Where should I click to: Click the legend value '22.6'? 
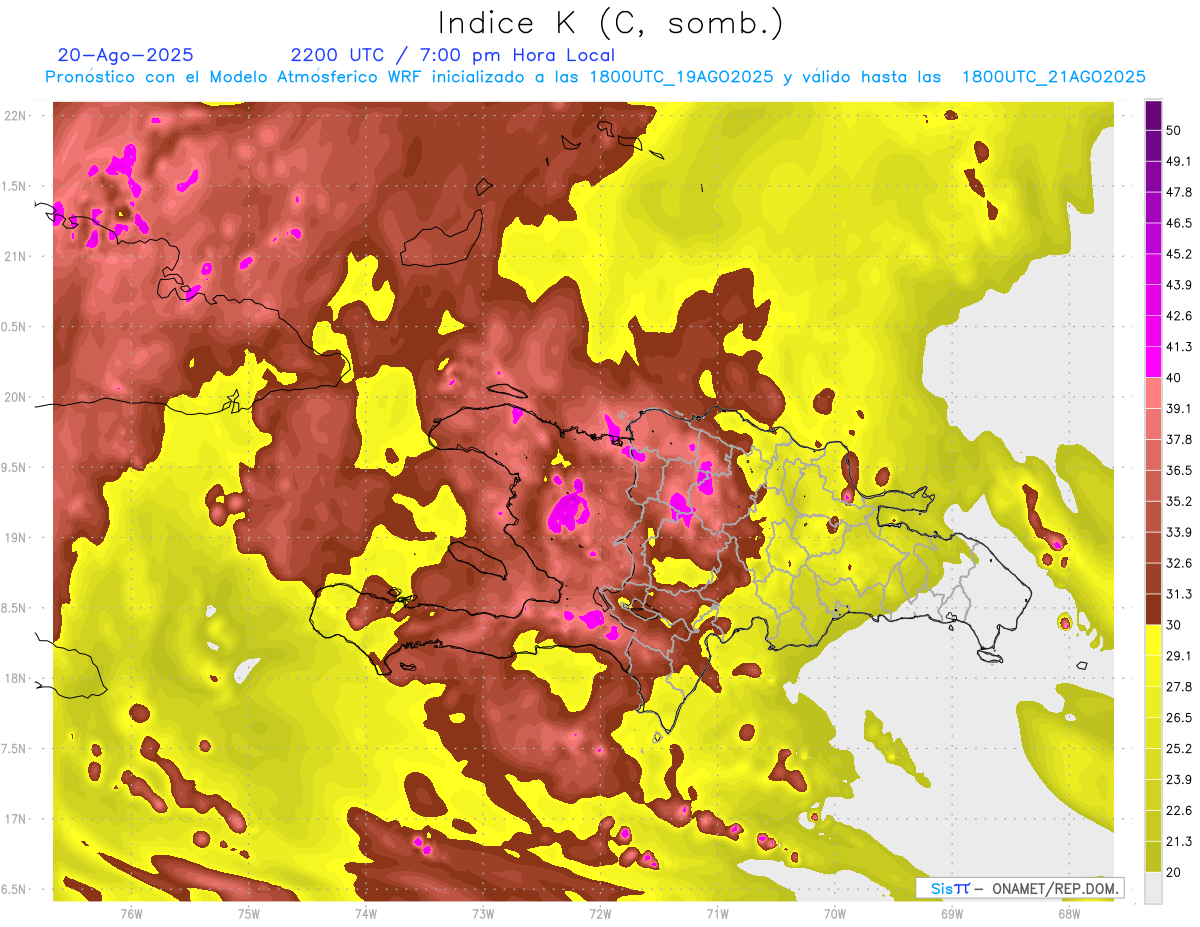(x=1179, y=811)
